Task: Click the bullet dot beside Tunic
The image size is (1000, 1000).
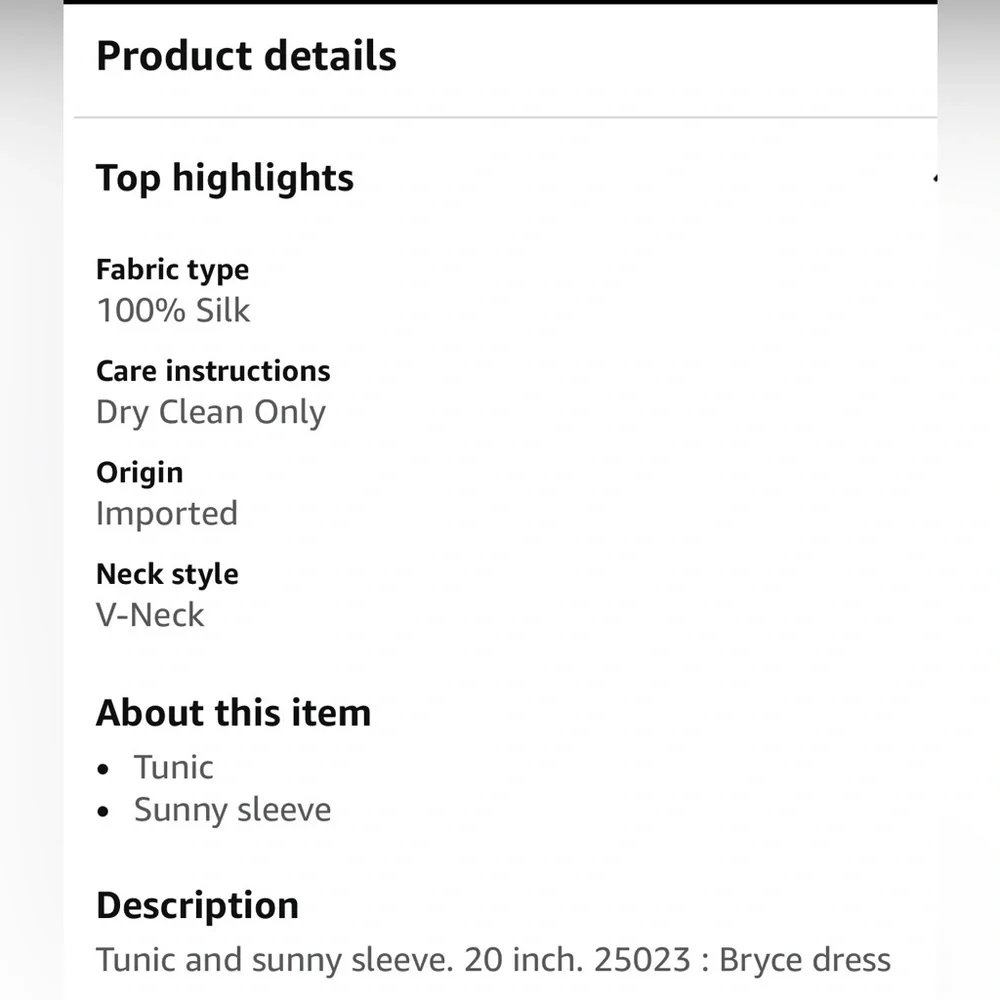Action: coord(105,770)
